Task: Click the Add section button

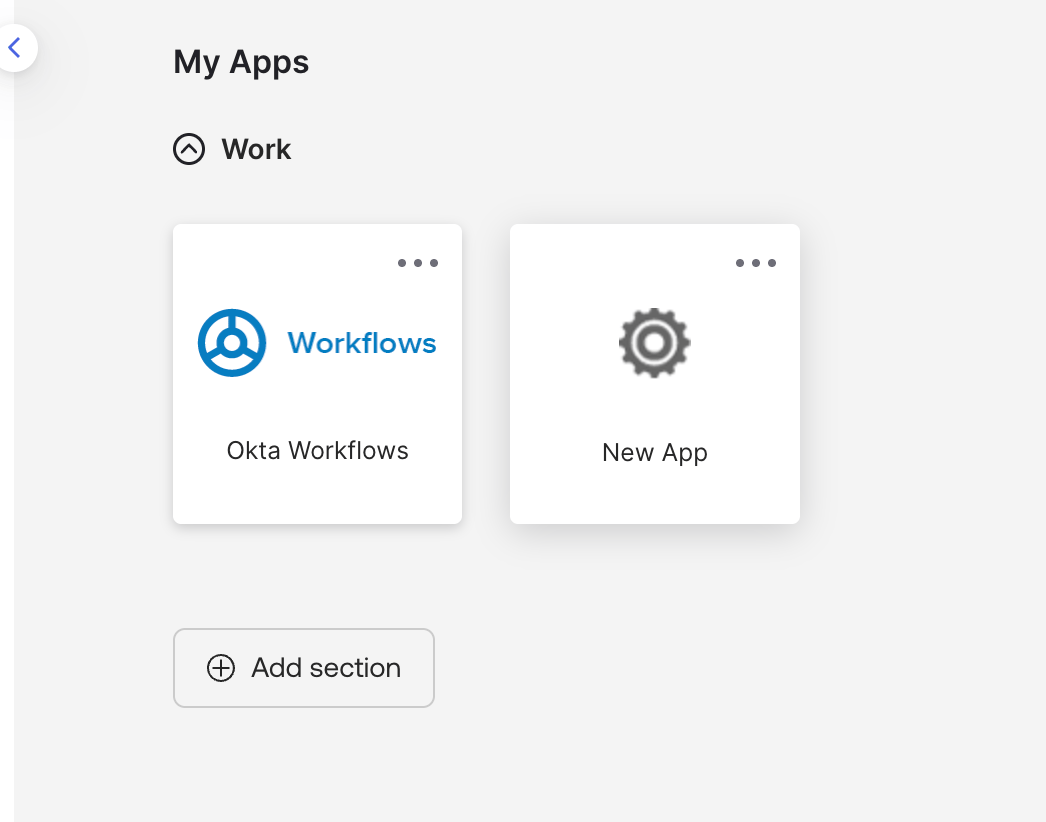Action: click(304, 668)
